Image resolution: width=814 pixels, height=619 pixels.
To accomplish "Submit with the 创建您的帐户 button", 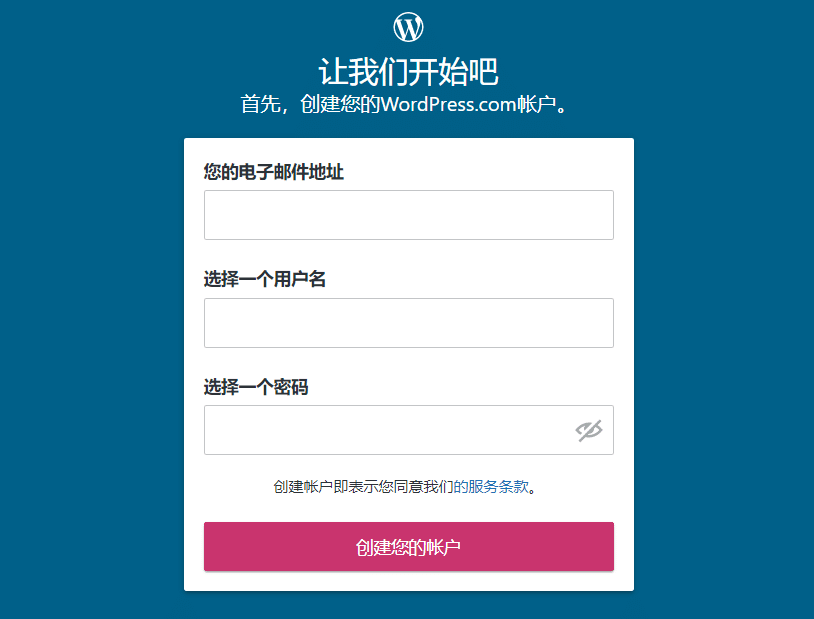I will [x=409, y=547].
